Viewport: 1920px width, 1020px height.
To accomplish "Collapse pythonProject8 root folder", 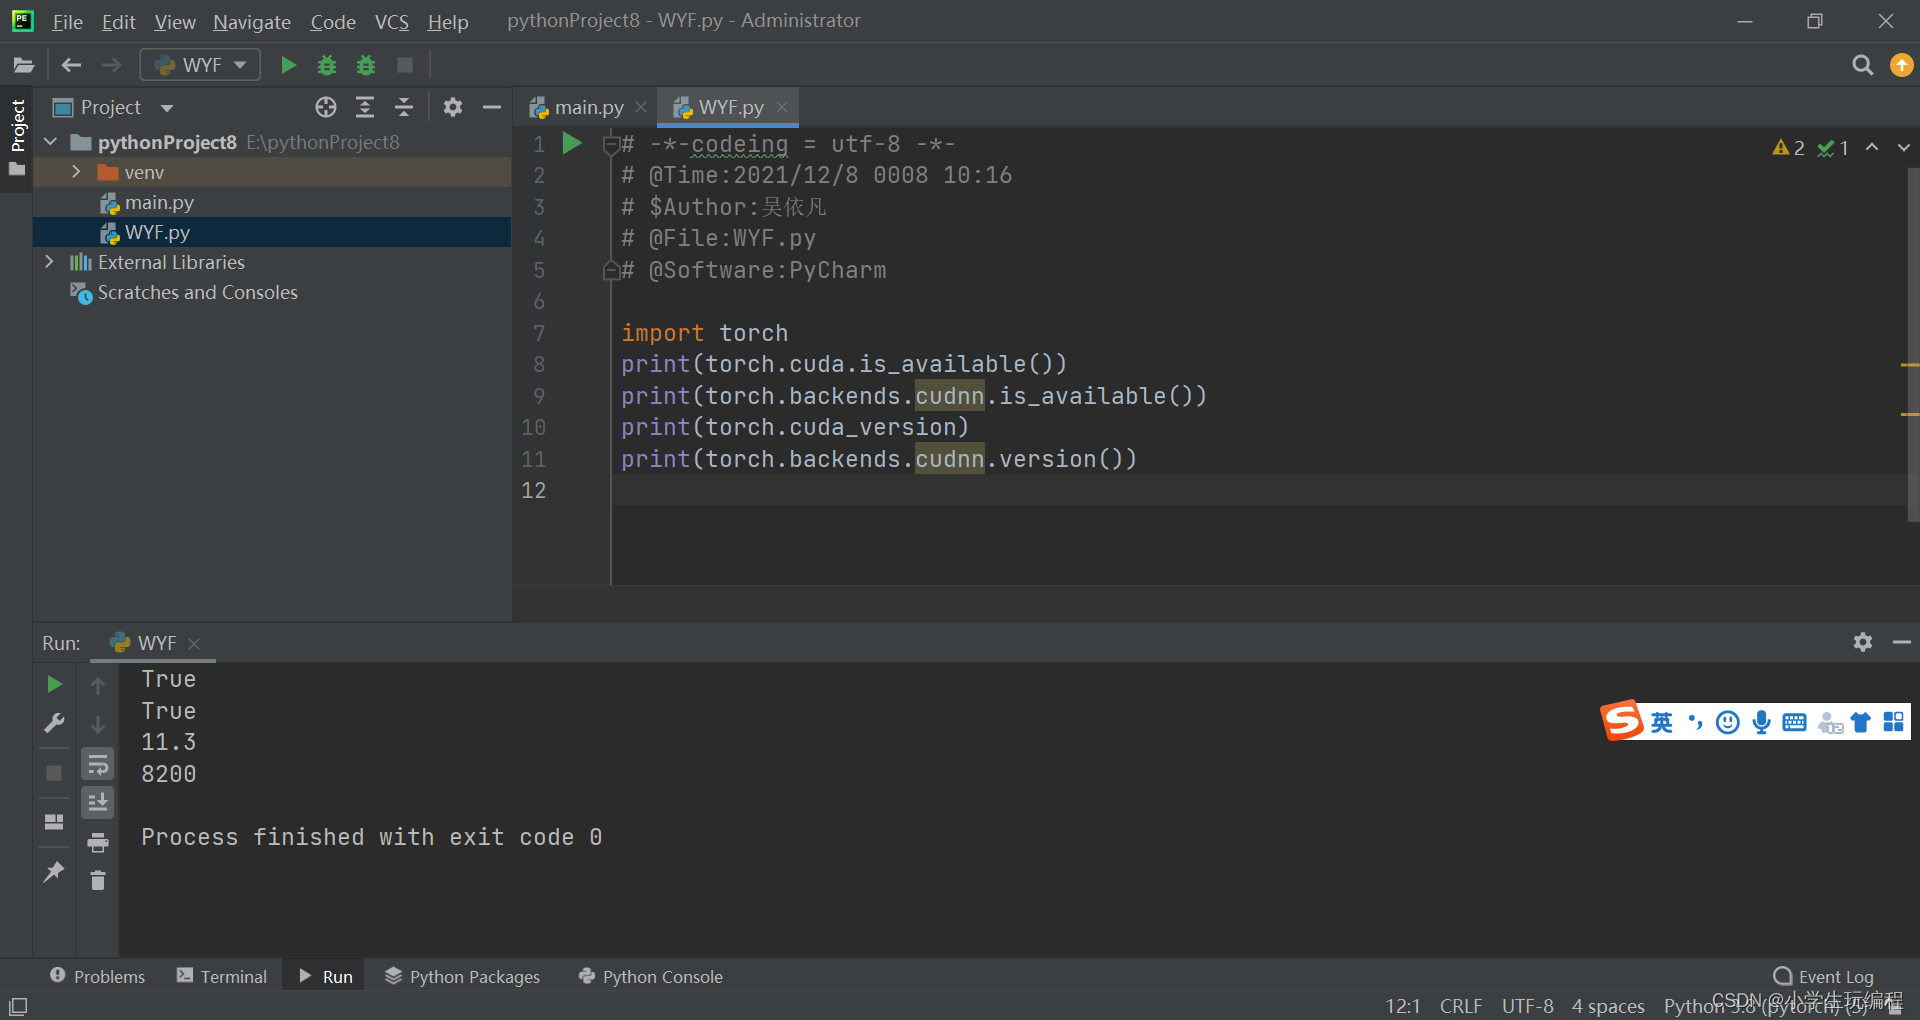I will (x=50, y=142).
